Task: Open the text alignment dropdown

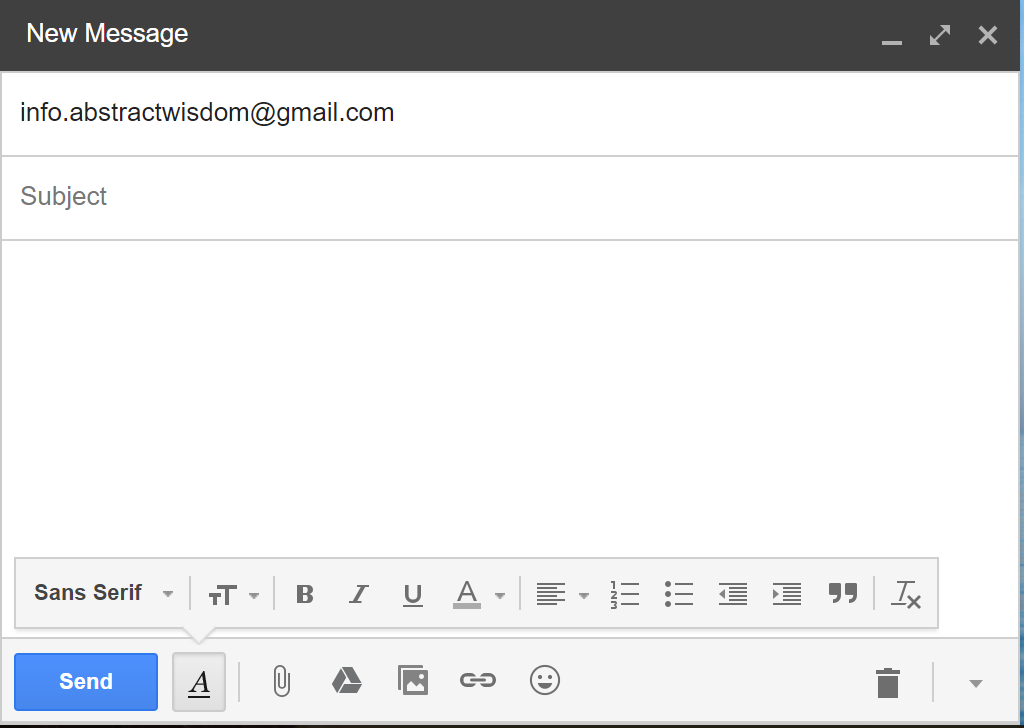Action: point(562,594)
